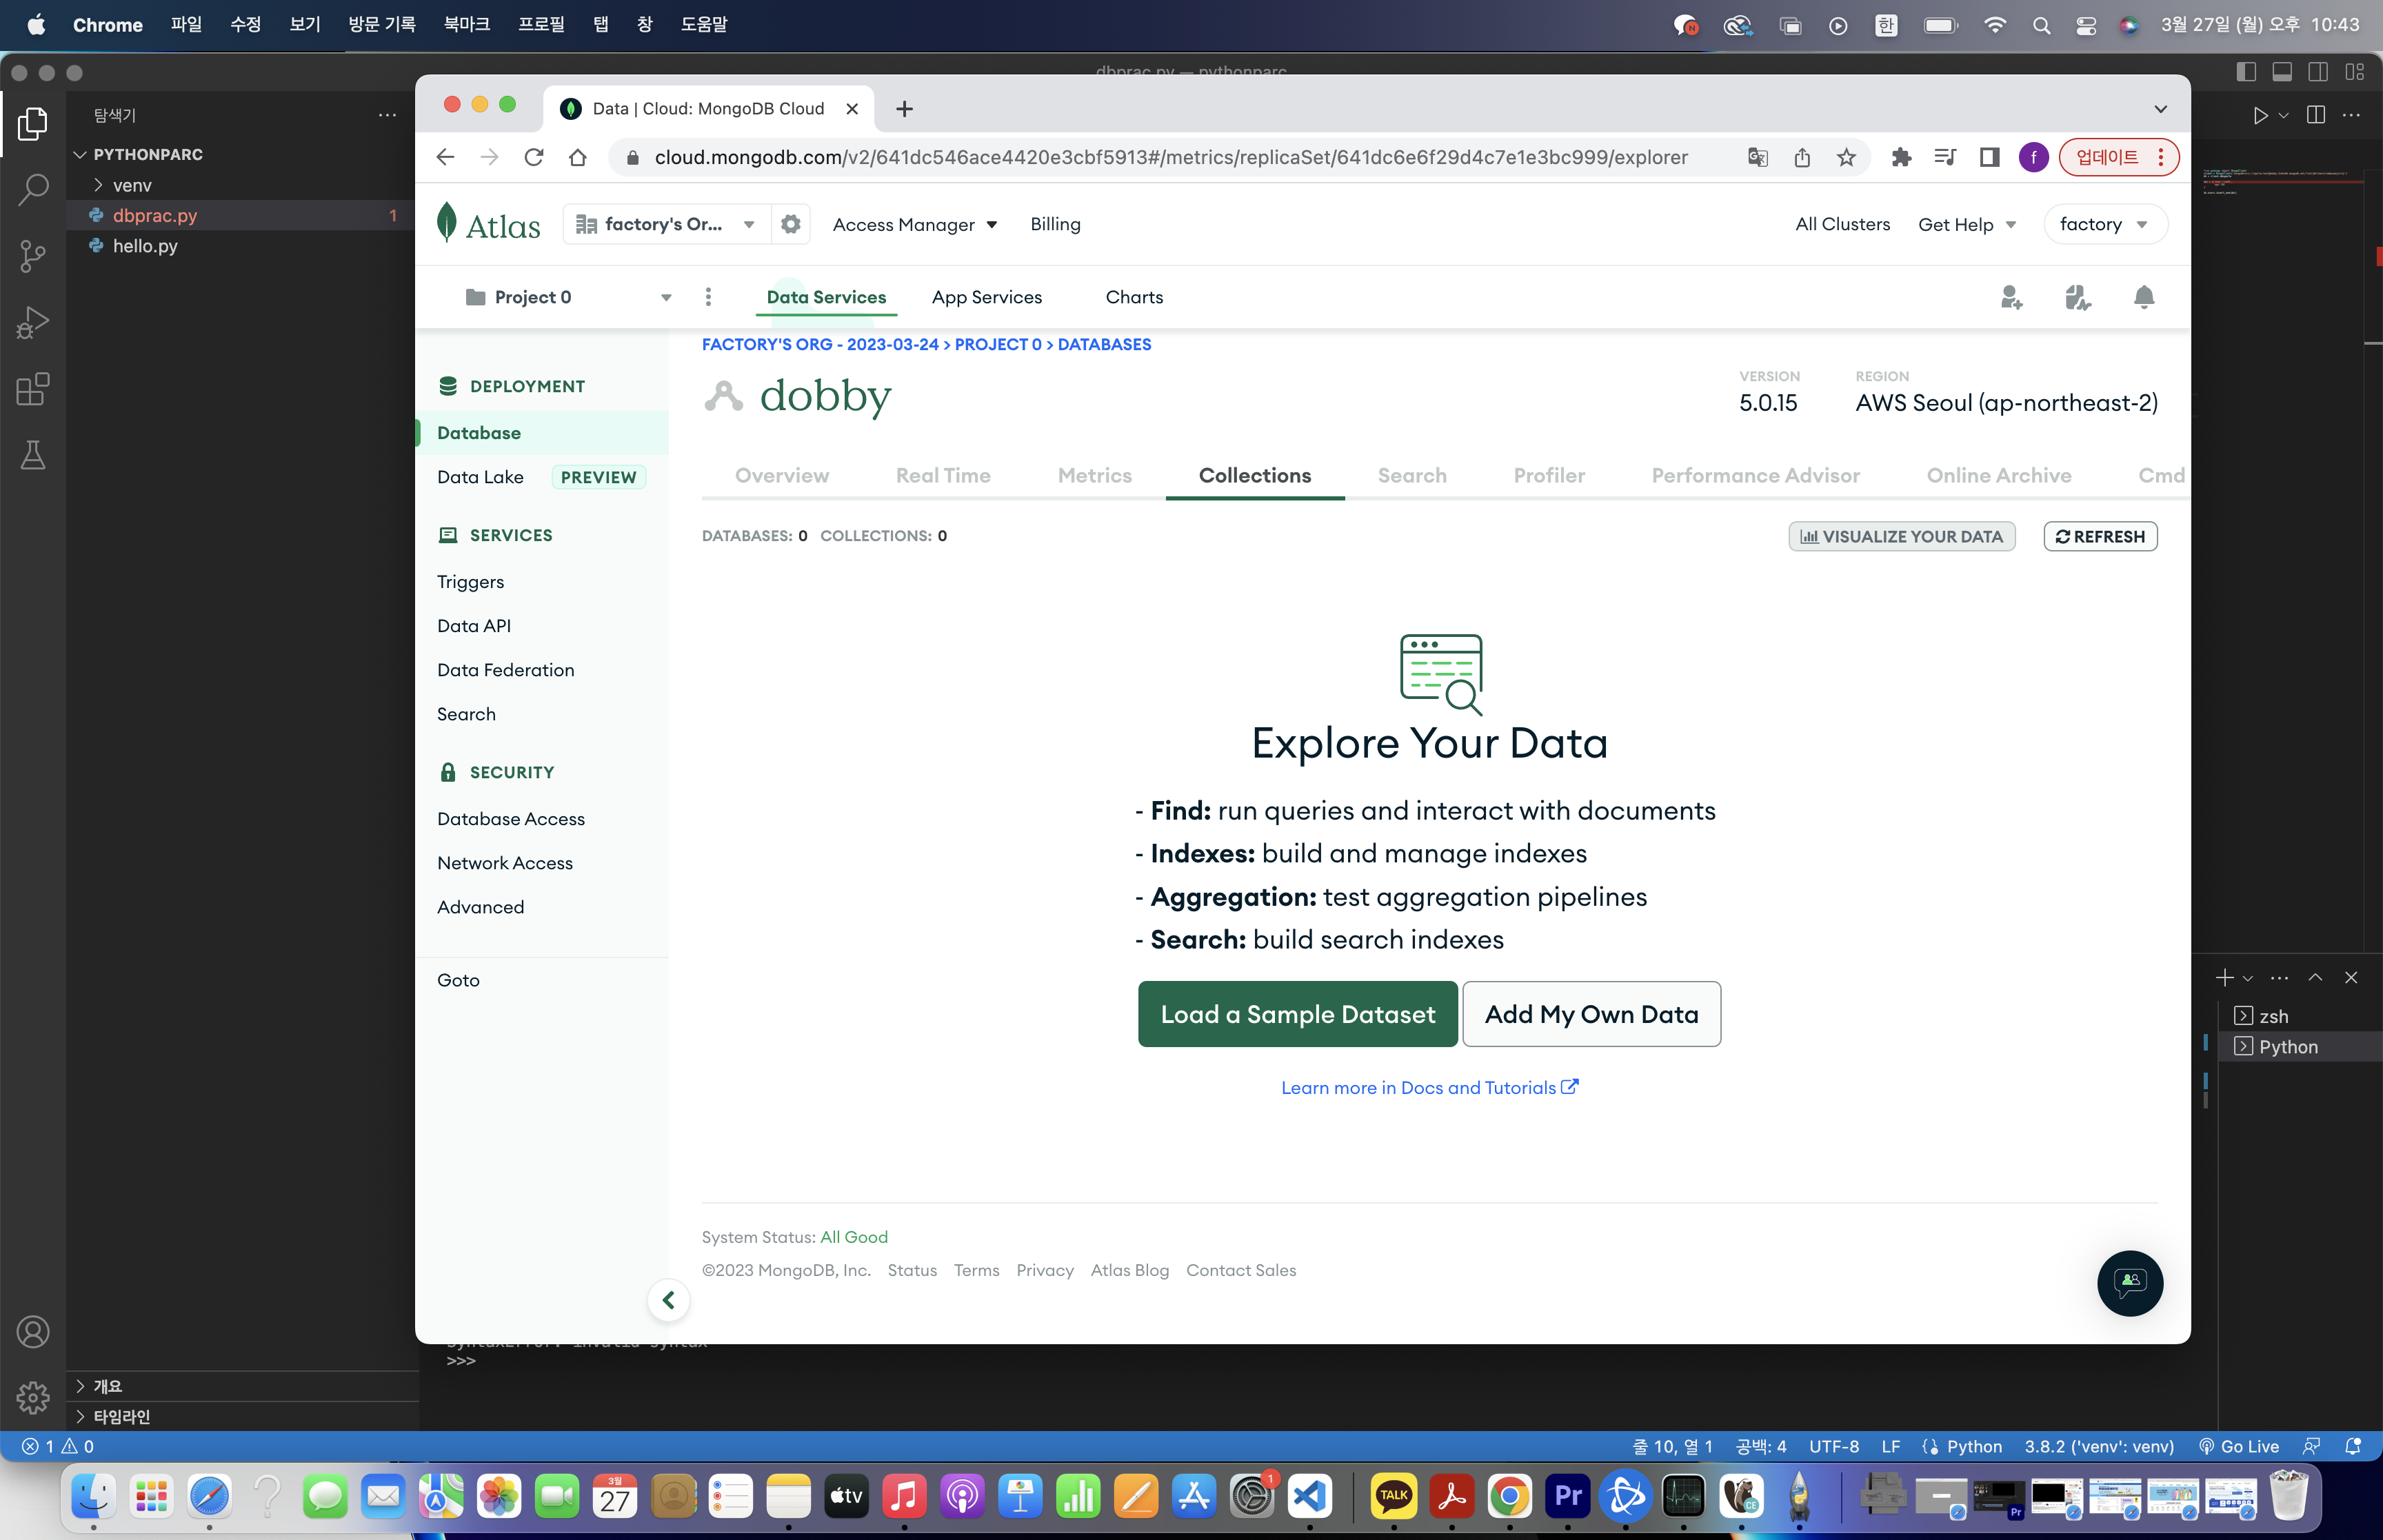Screen dimensions: 2383x1540
Task: Click the Atlas logo
Action: [489, 224]
